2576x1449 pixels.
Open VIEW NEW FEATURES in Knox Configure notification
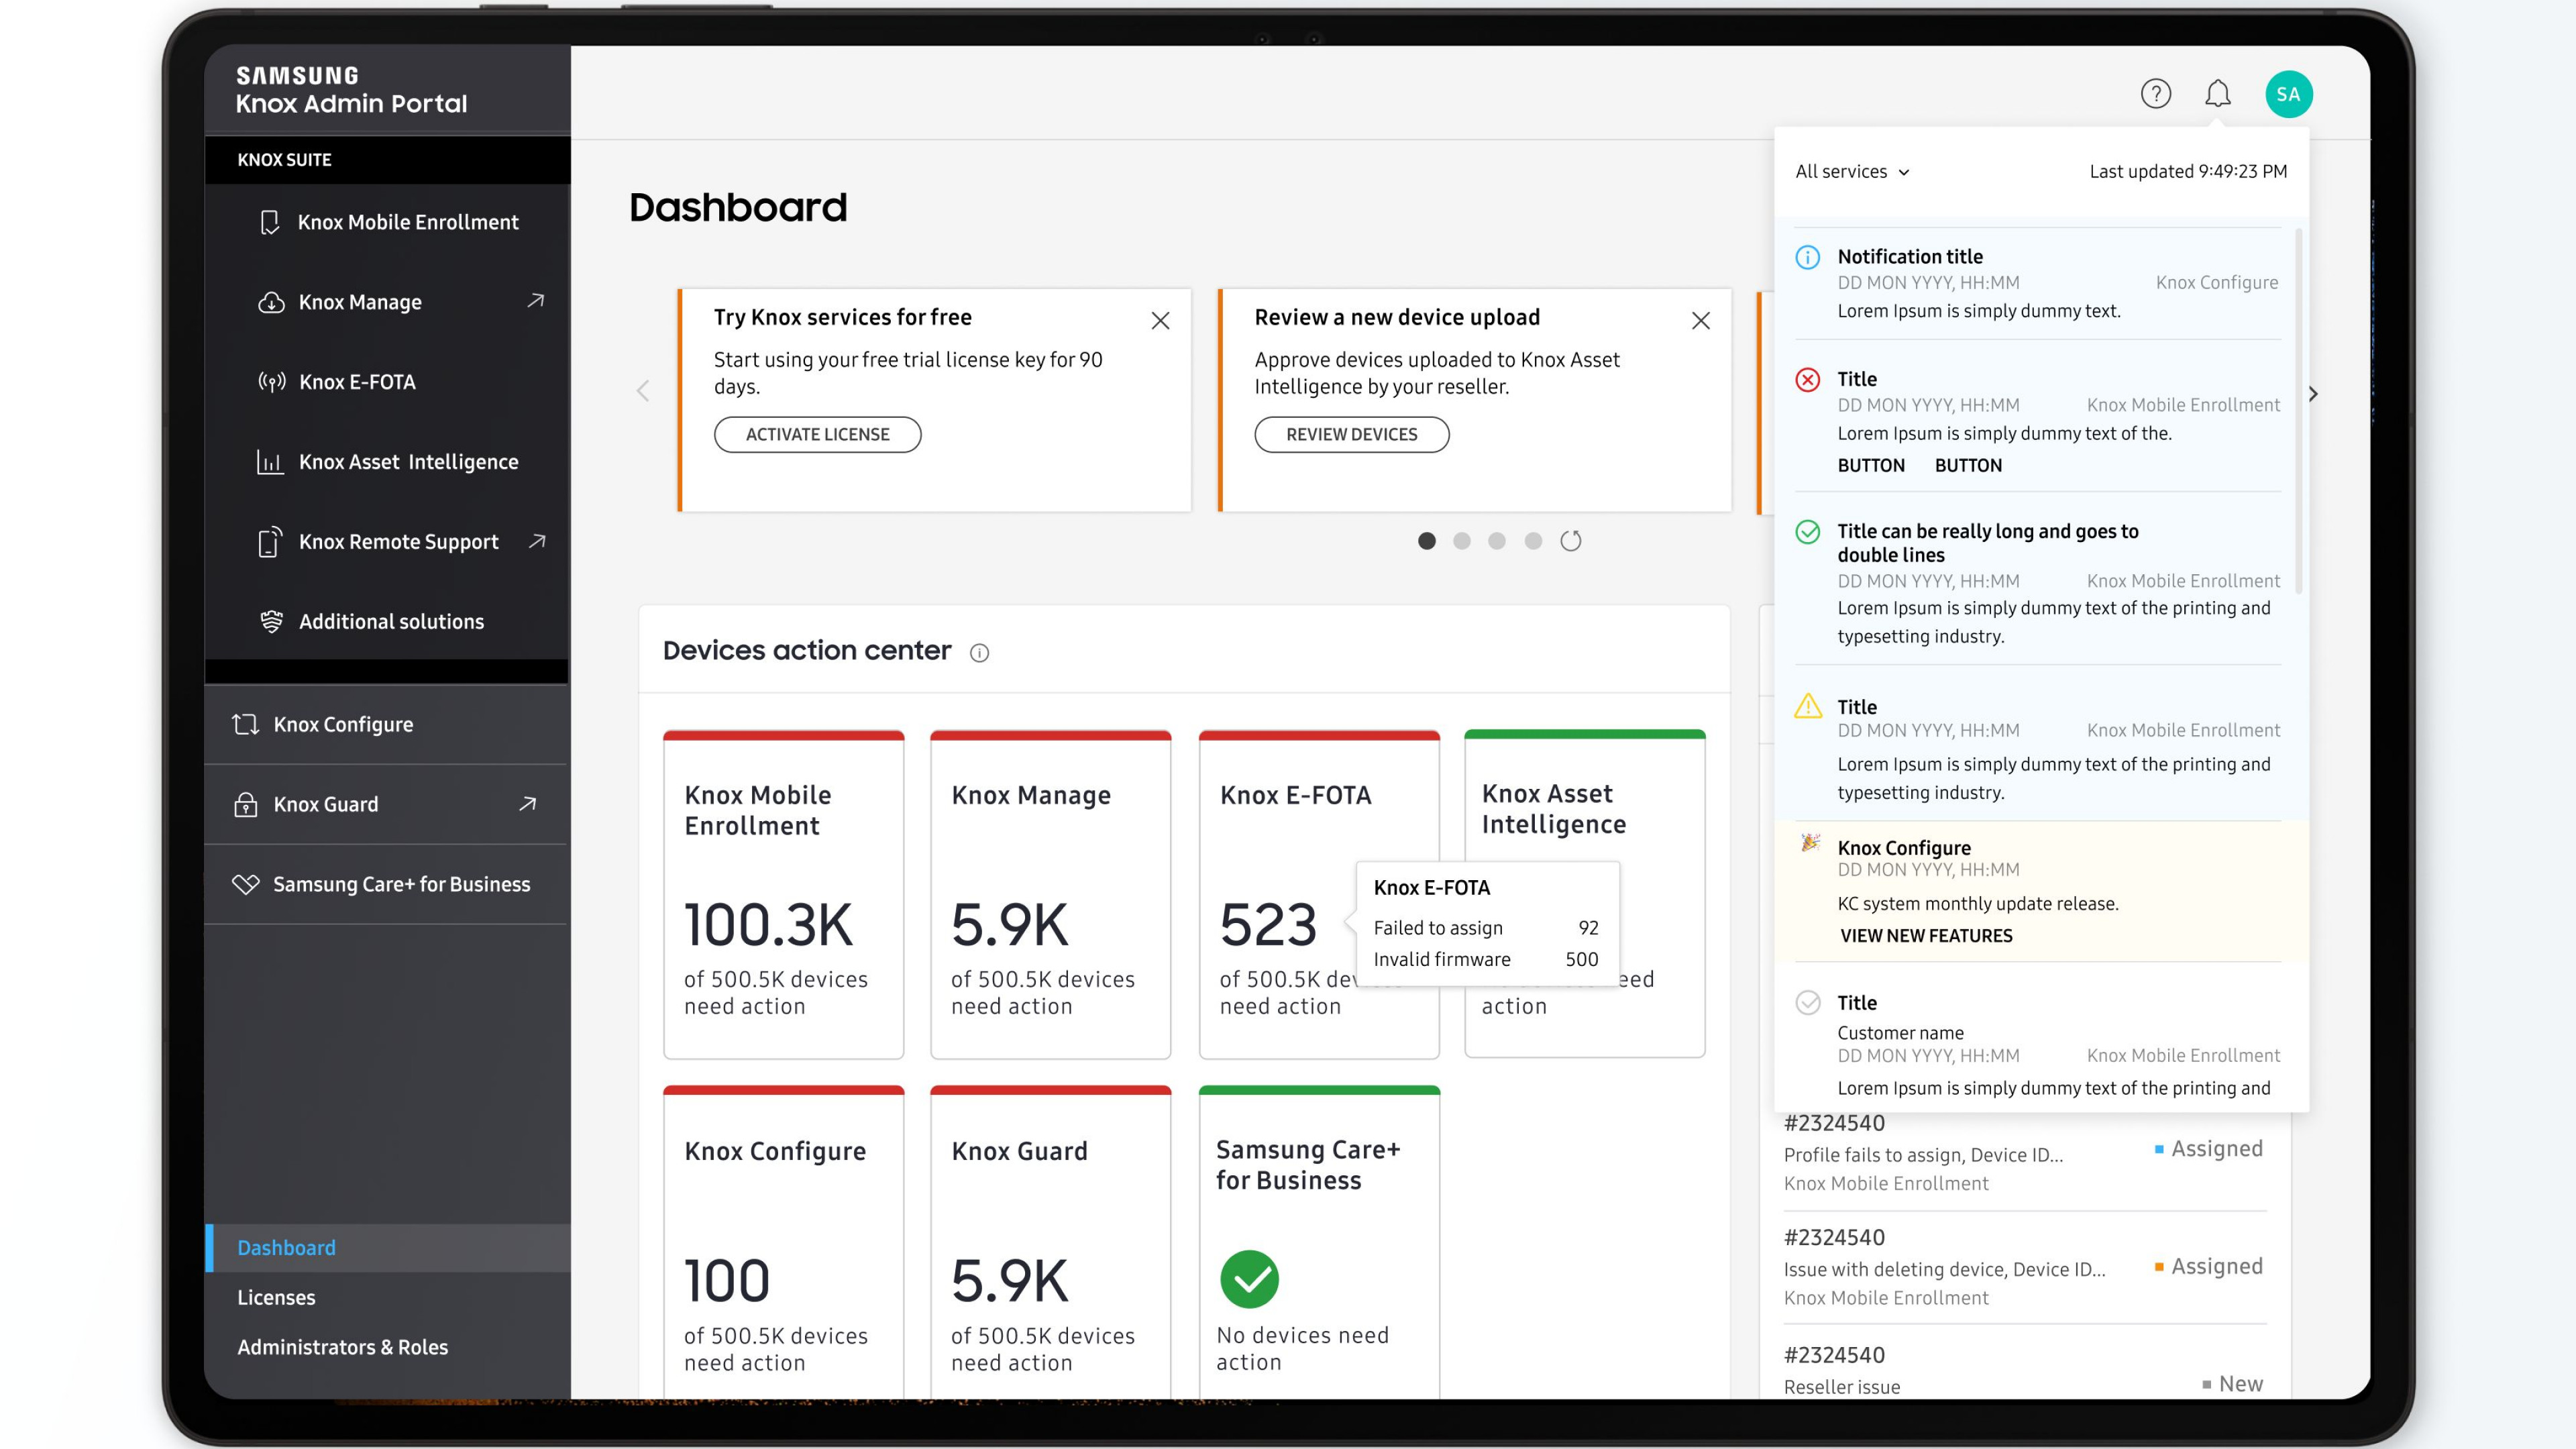(x=1926, y=936)
